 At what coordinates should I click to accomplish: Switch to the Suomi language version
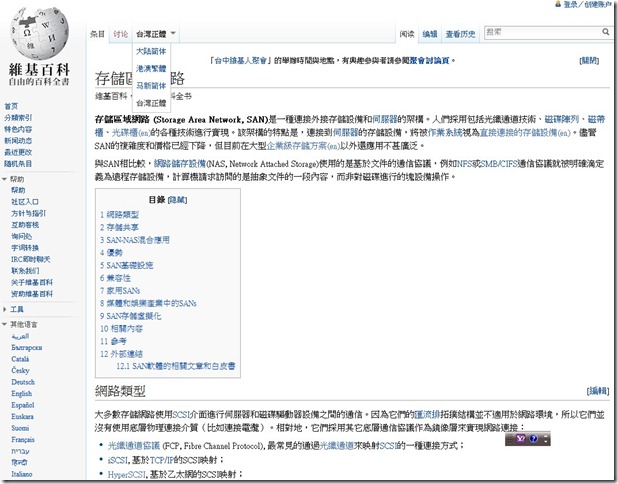pos(20,428)
